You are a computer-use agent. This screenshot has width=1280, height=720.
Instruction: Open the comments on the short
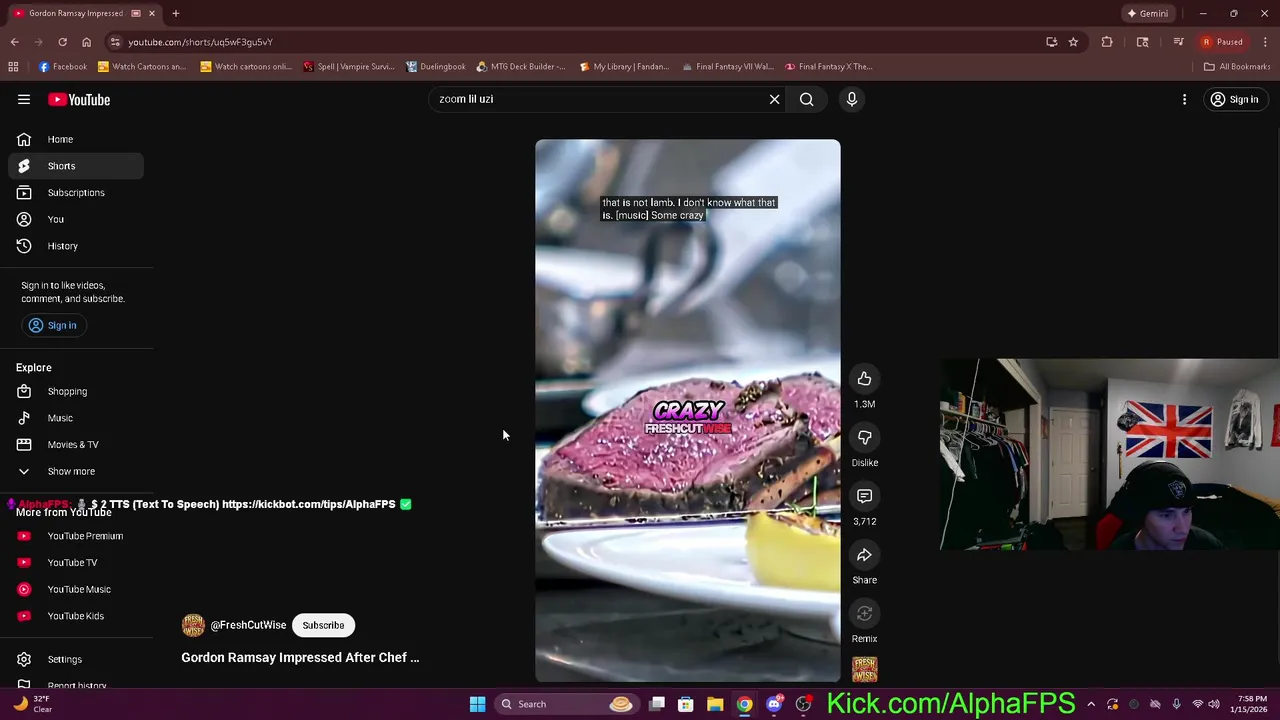pos(864,496)
